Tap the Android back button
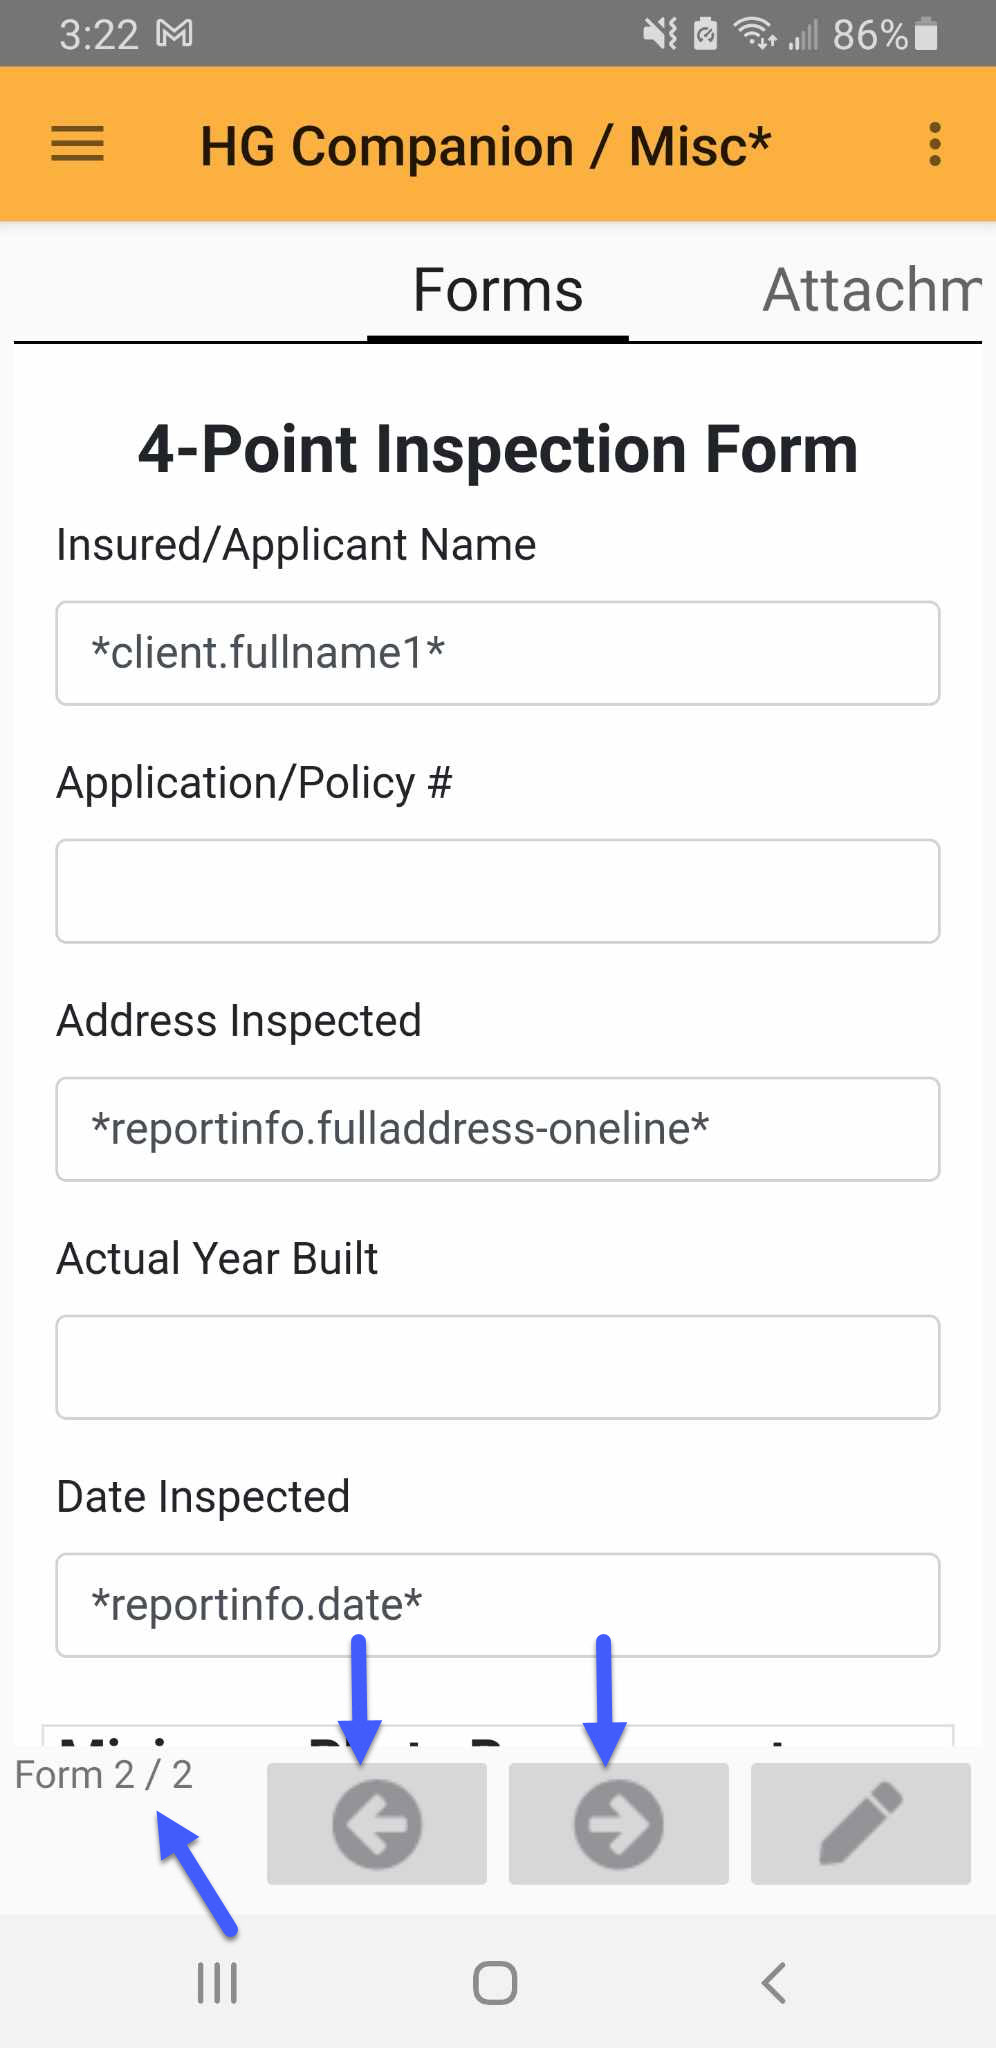 tap(773, 1983)
